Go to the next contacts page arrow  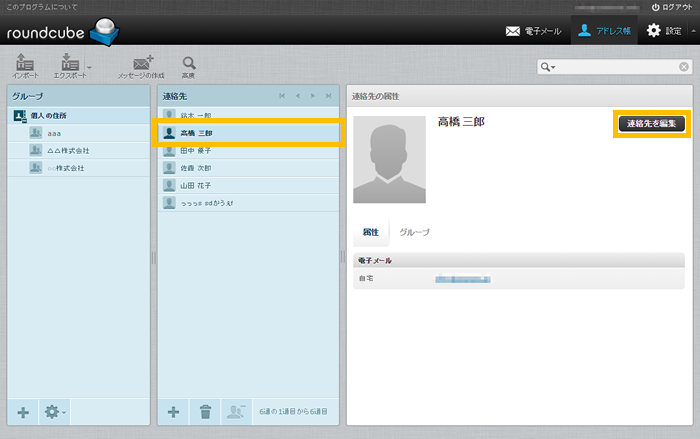(312, 96)
